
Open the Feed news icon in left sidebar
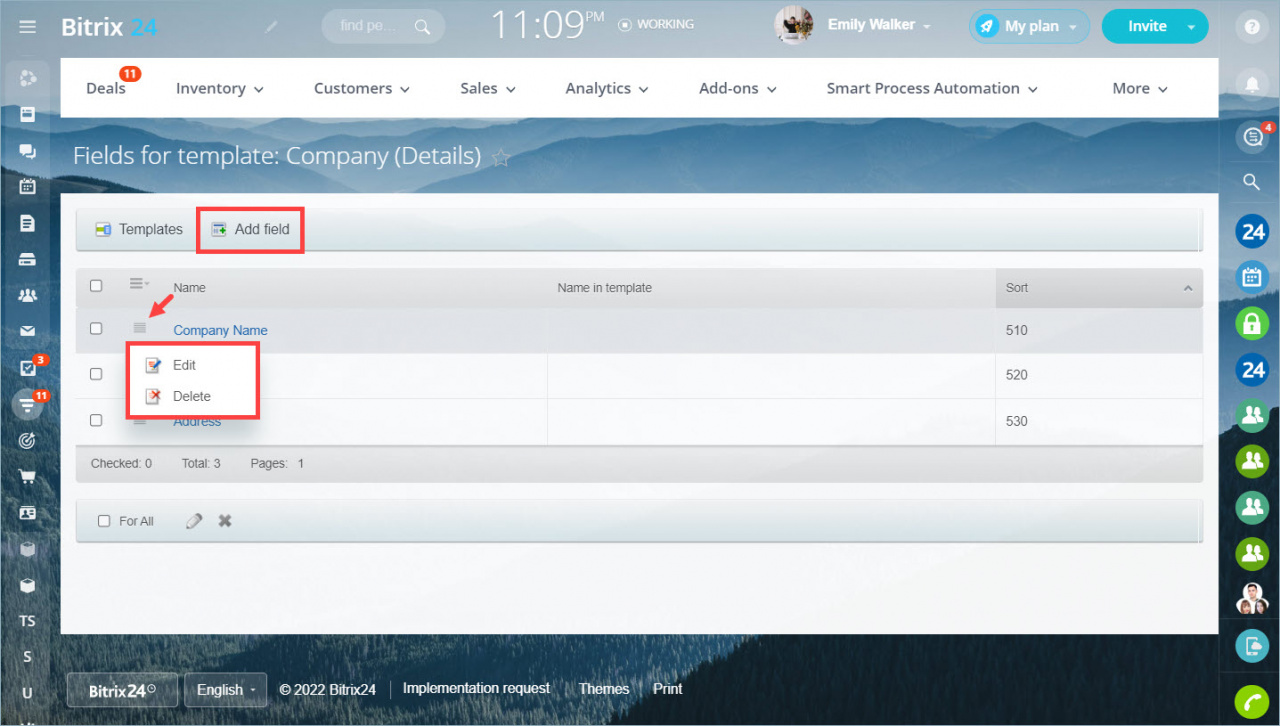tap(28, 114)
